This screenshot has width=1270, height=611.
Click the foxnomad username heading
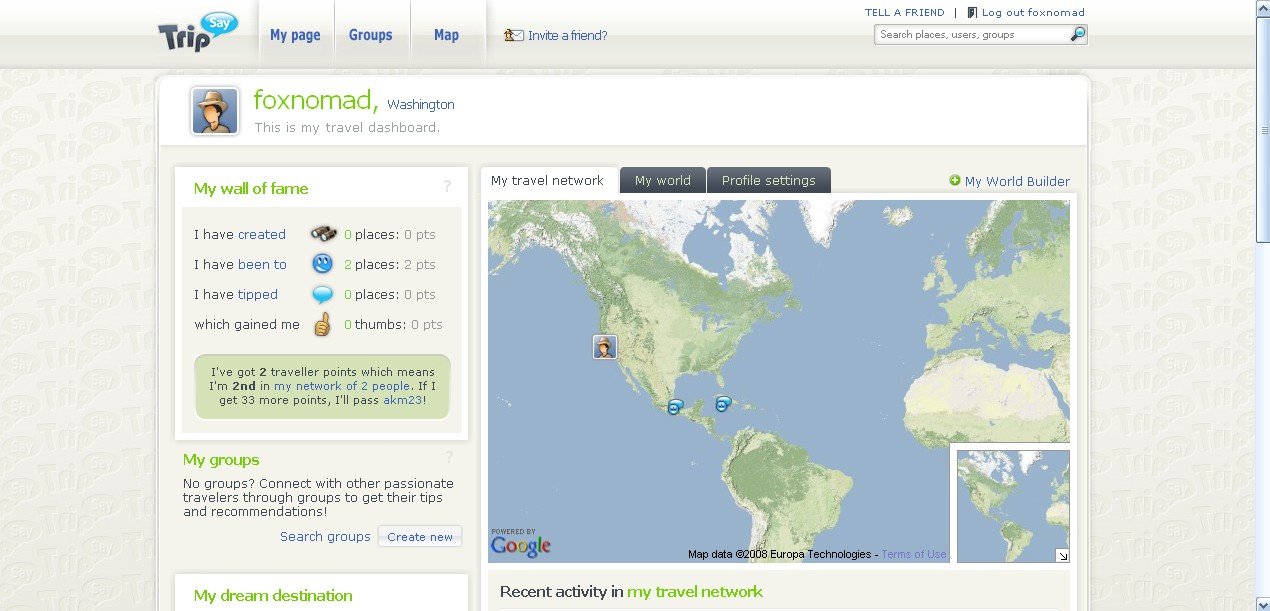click(316, 100)
